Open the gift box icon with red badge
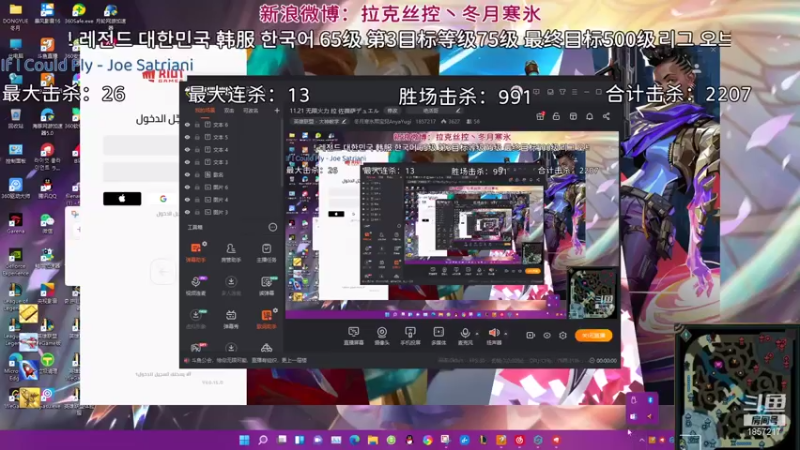 (x=540, y=116)
